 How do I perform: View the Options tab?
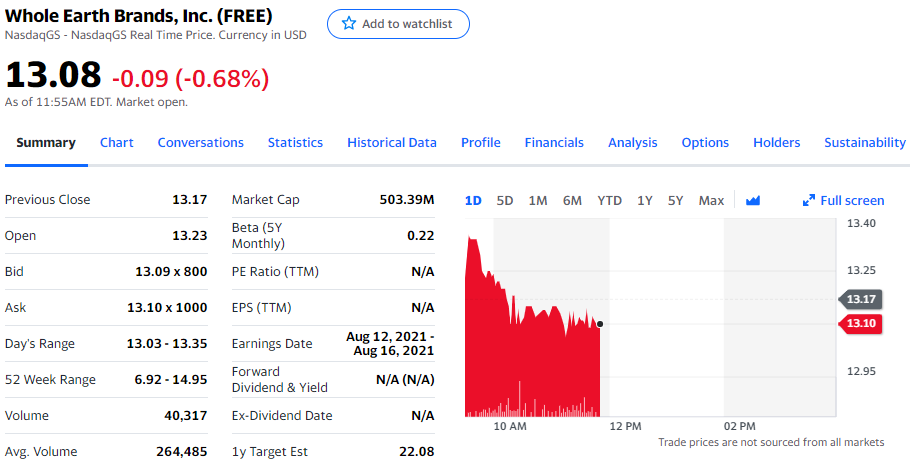click(x=705, y=143)
